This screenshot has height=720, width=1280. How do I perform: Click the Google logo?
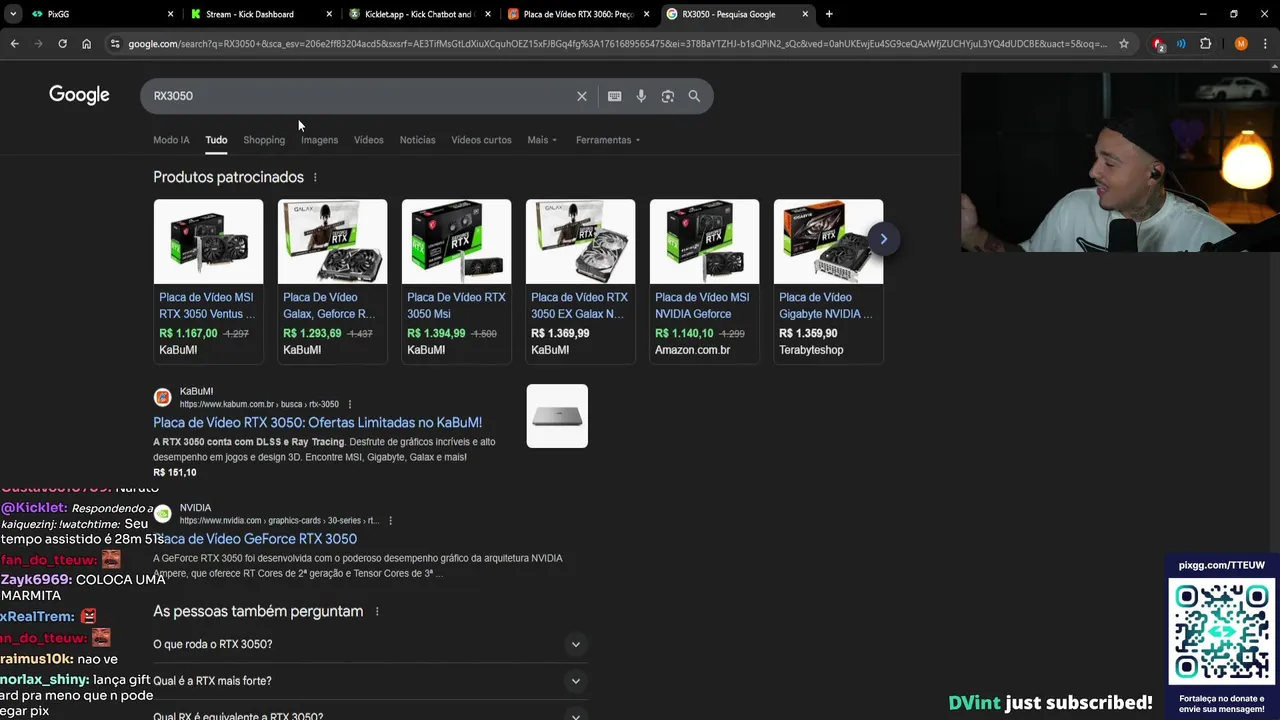pos(79,95)
